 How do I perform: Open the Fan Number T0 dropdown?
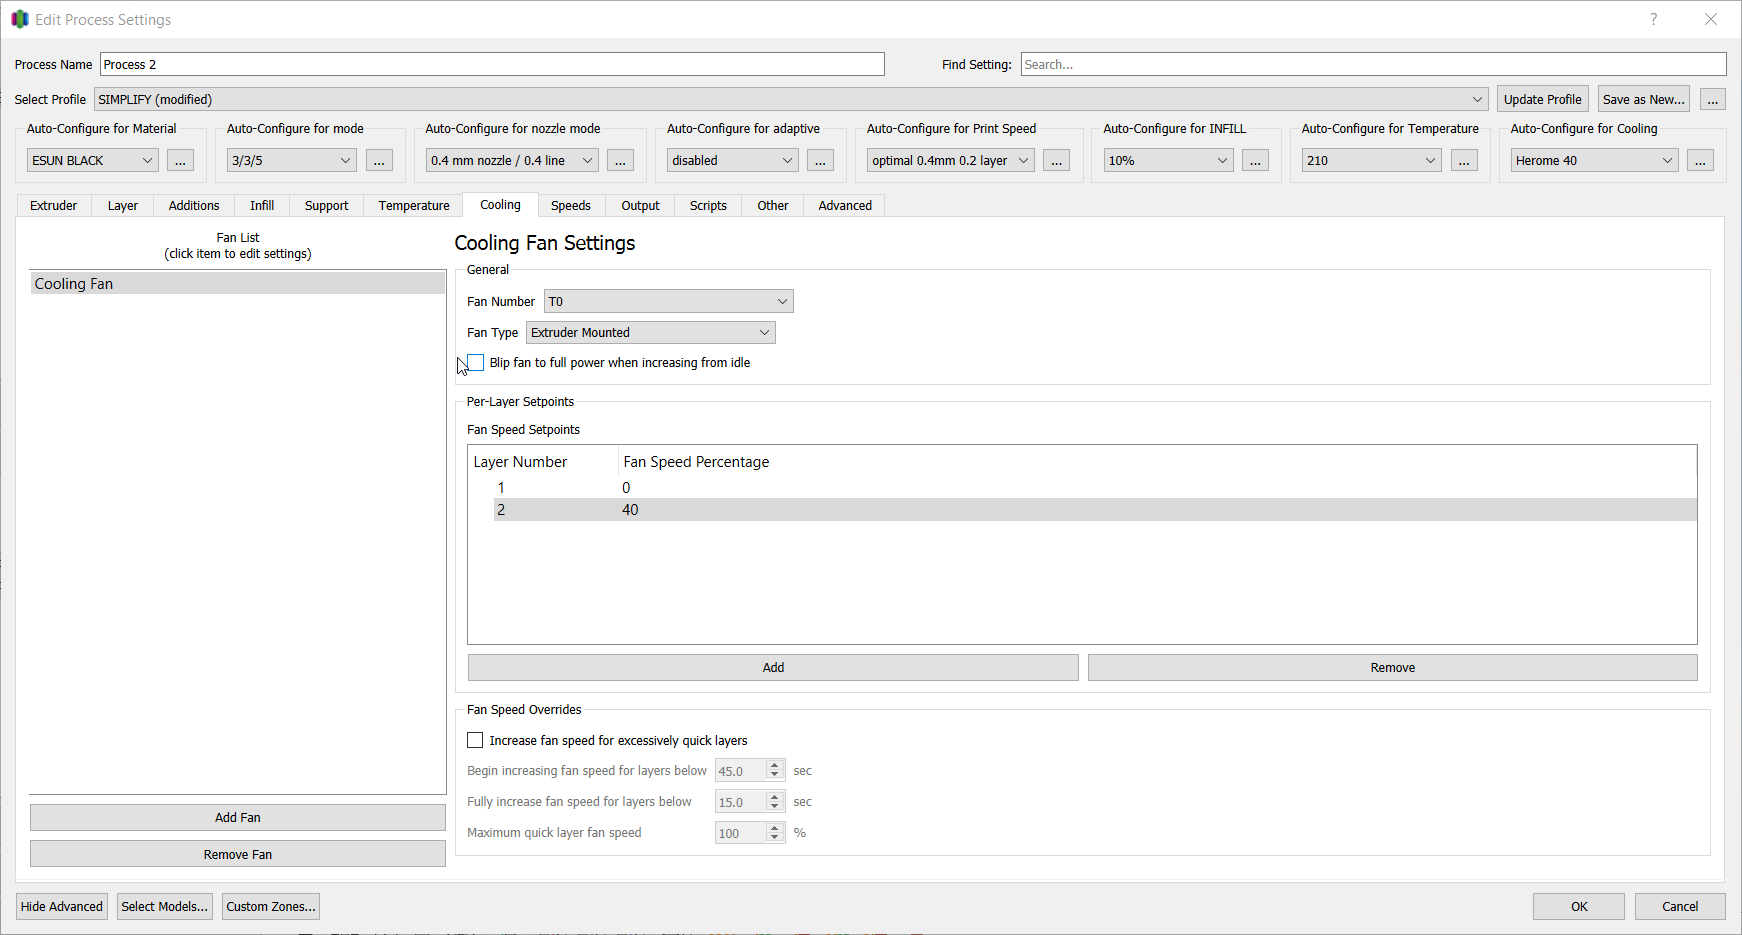(x=669, y=301)
